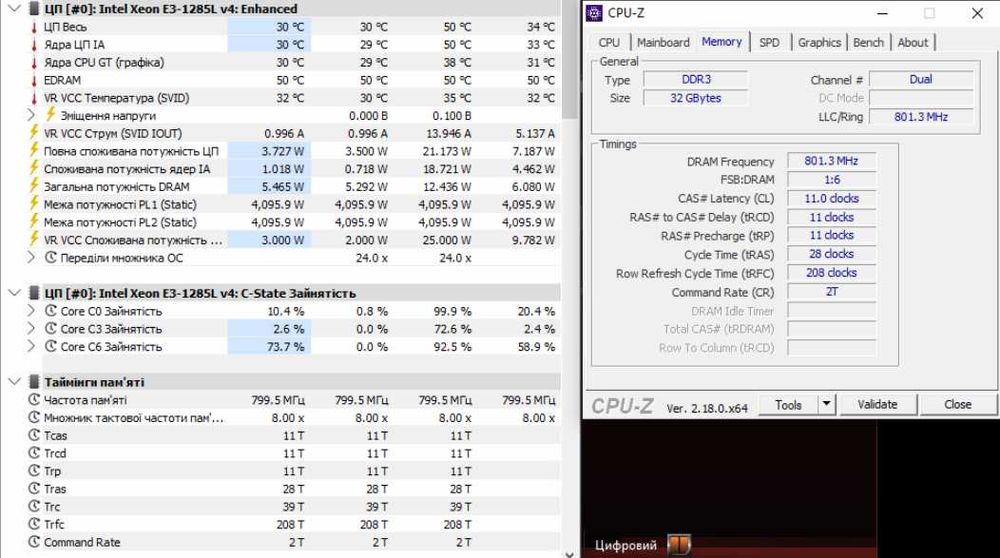This screenshot has width=1000, height=558.
Task: Click the memory Type field 'DDR3'
Action: 696,80
